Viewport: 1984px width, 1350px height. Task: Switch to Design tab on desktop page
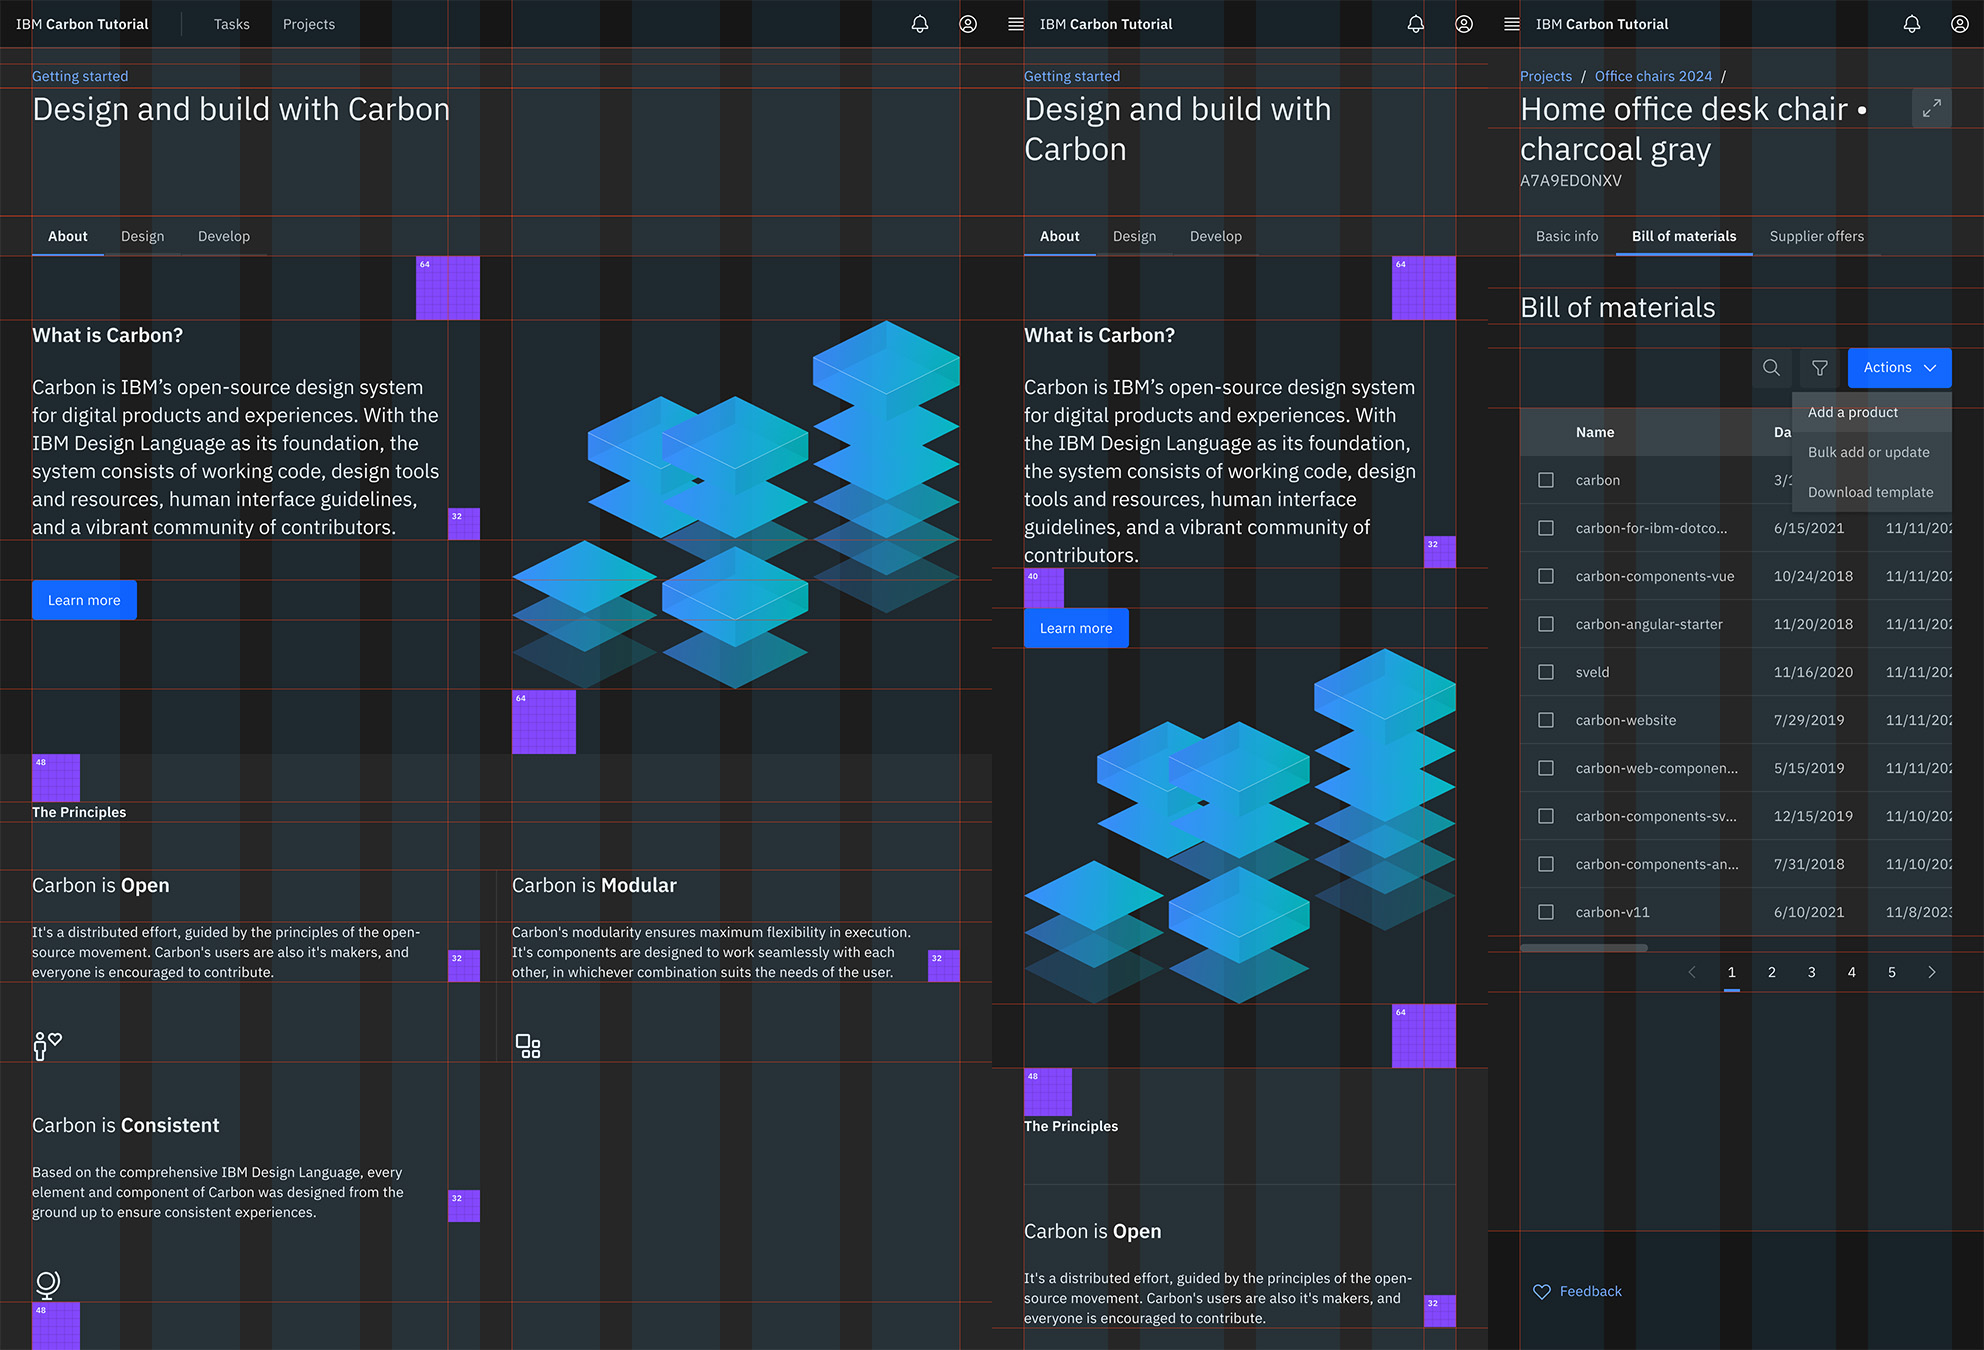click(143, 236)
